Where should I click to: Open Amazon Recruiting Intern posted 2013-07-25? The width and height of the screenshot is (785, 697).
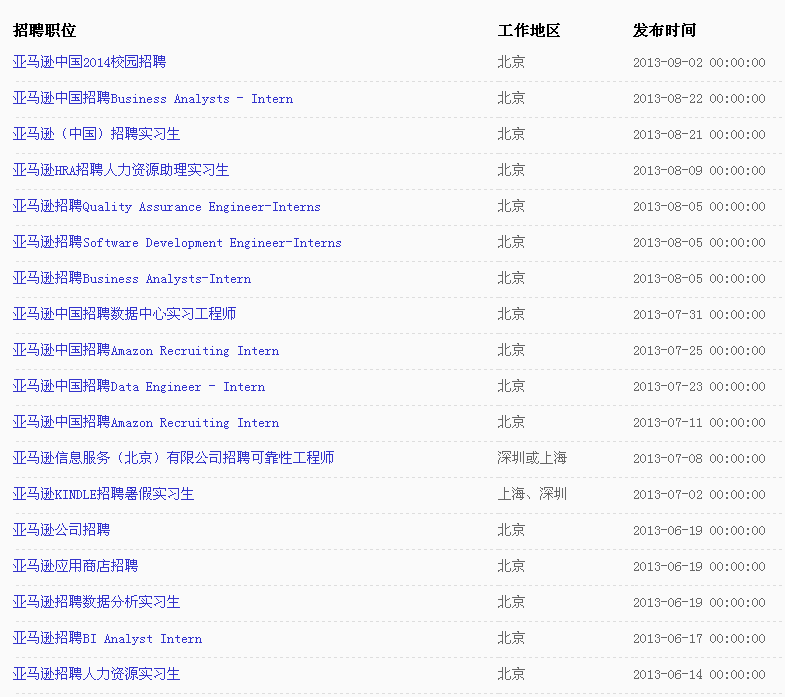tap(146, 350)
